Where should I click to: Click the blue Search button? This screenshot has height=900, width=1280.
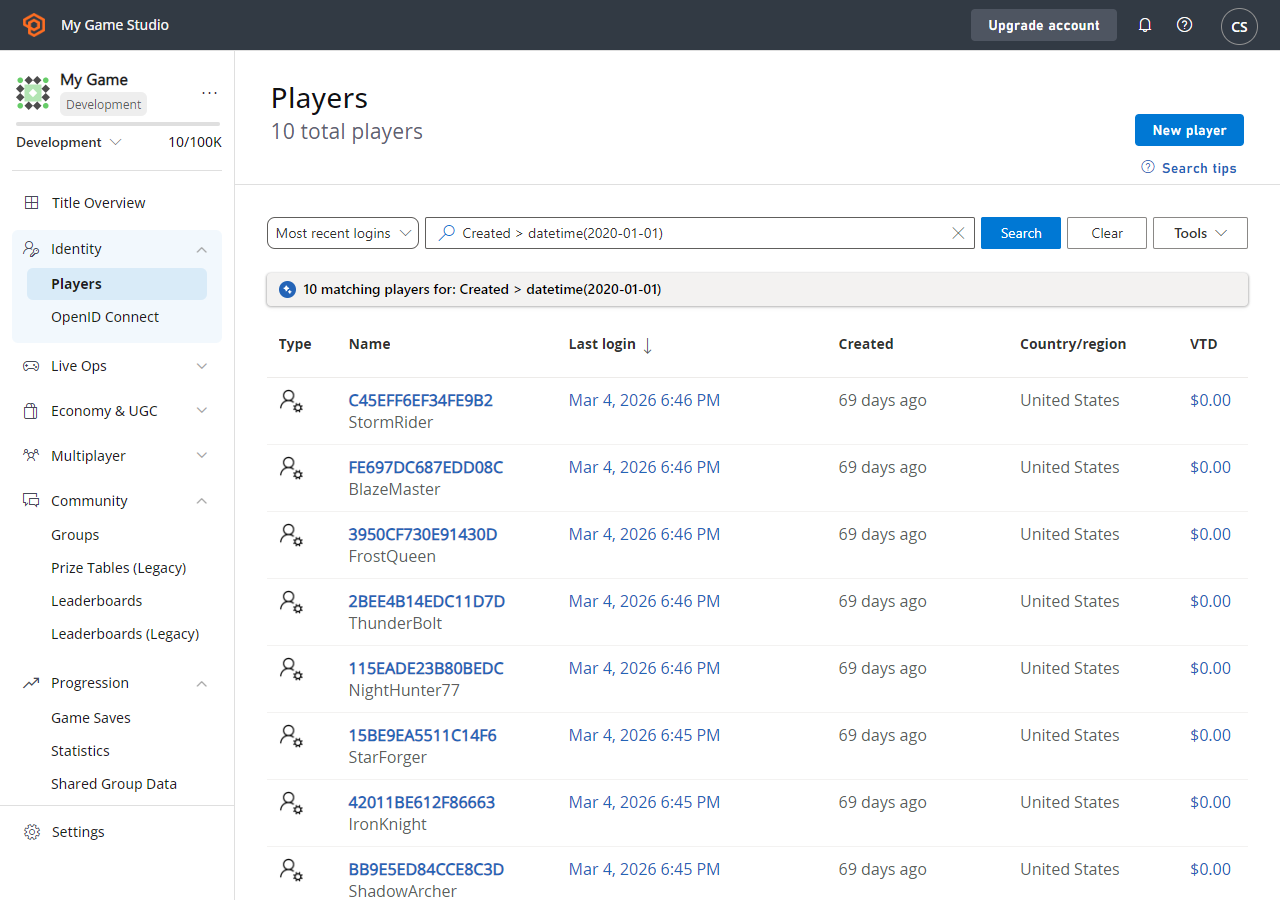point(1021,233)
